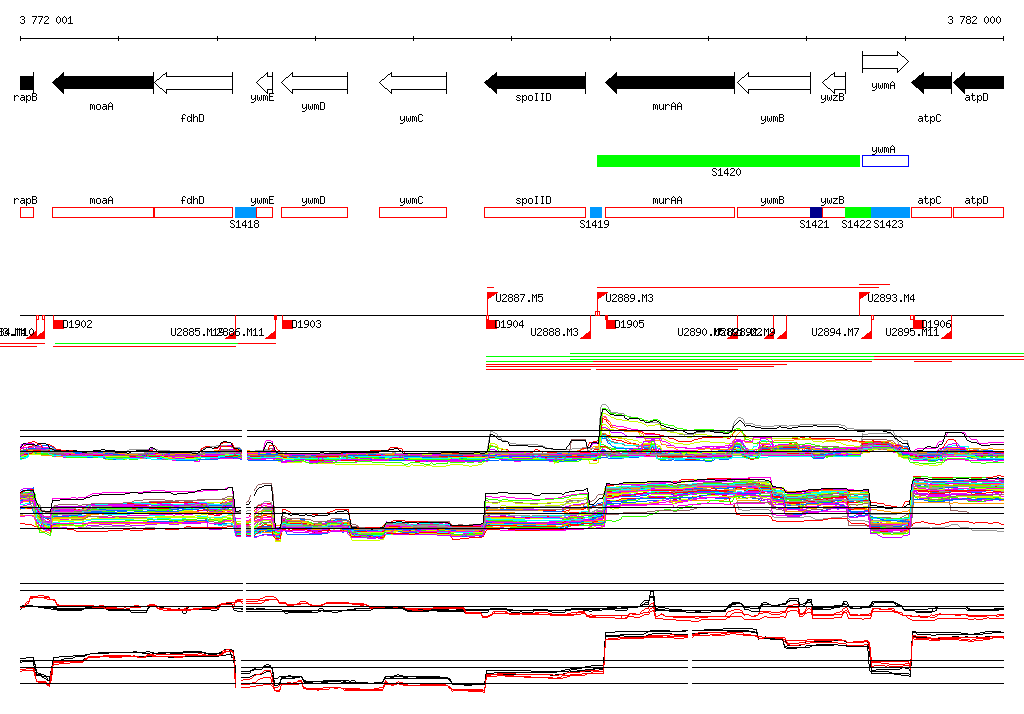Select the red D1903 downshift marker
Image resolution: width=1024 pixels, height=714 pixels.
click(287, 324)
